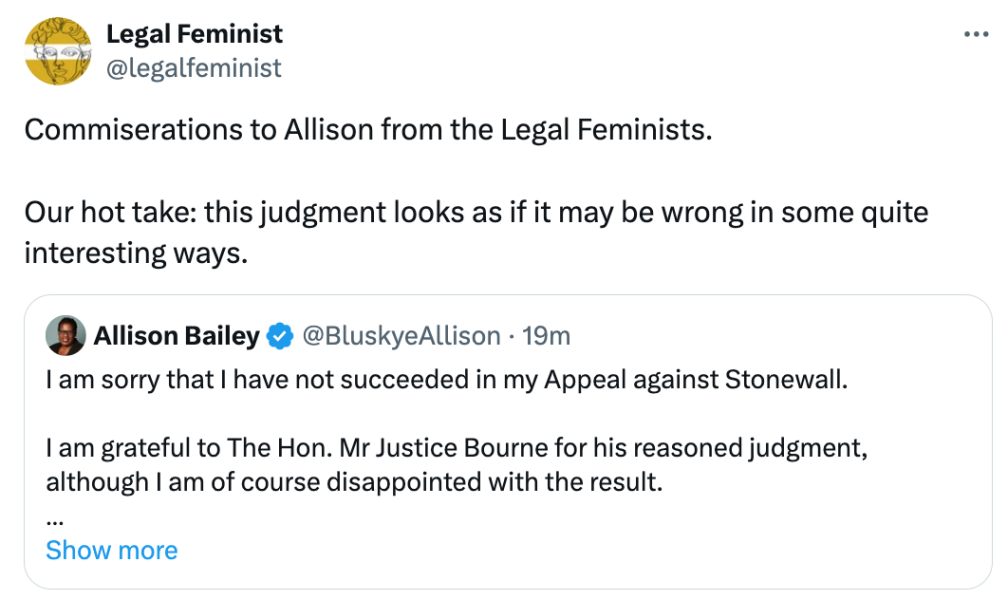Click Allison Bailey's profile picture
Image resolution: width=1008 pixels, height=600 pixels.
(x=64, y=336)
